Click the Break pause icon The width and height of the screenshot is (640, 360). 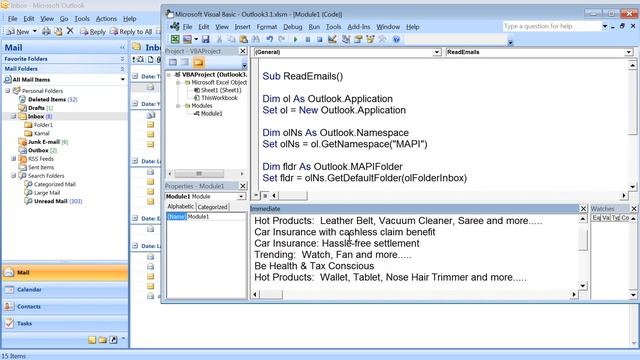coord(308,39)
